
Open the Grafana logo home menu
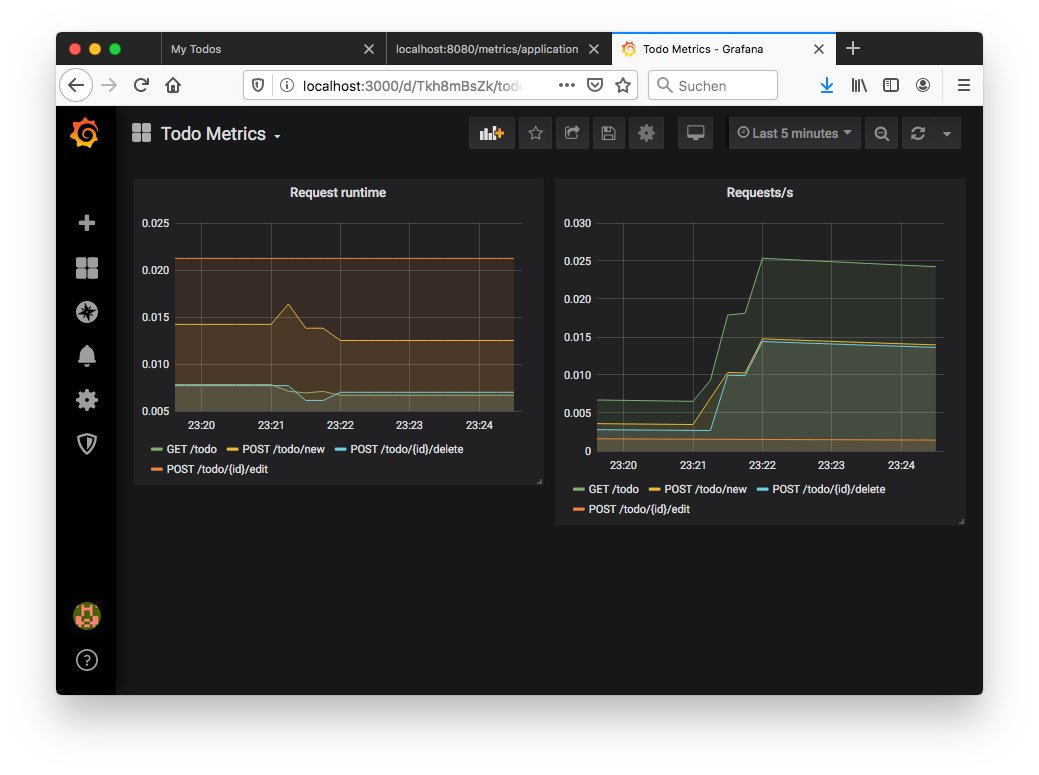tap(85, 133)
